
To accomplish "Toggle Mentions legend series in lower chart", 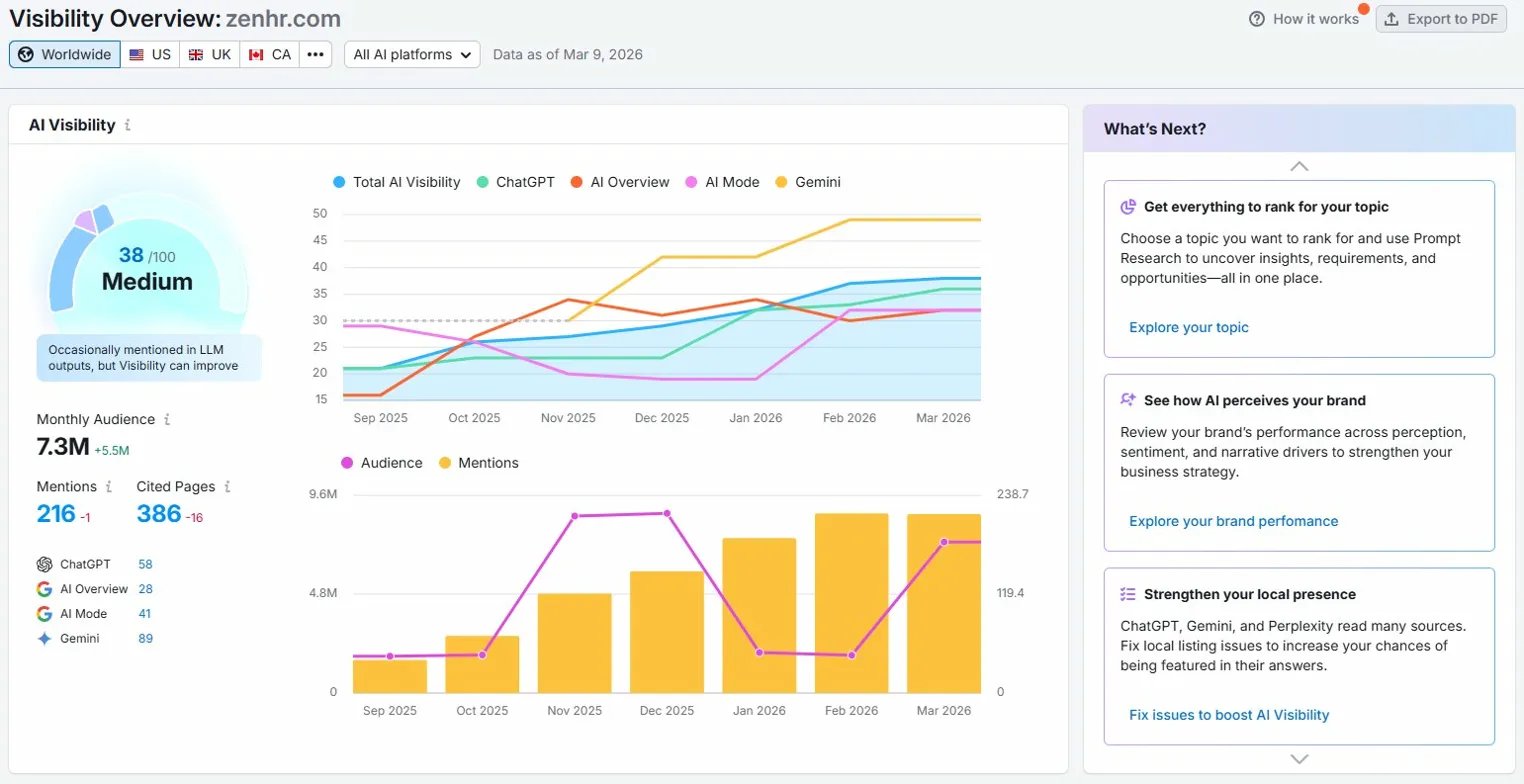I will pos(478,463).
